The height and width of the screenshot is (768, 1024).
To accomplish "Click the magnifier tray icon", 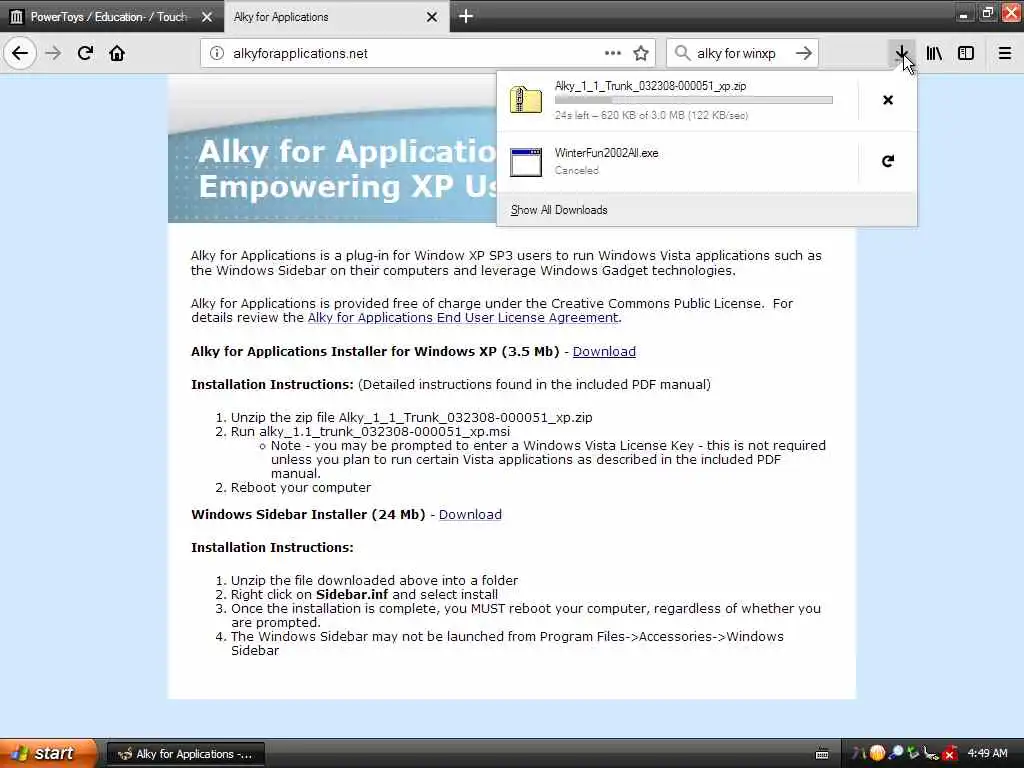I will click(x=896, y=754).
